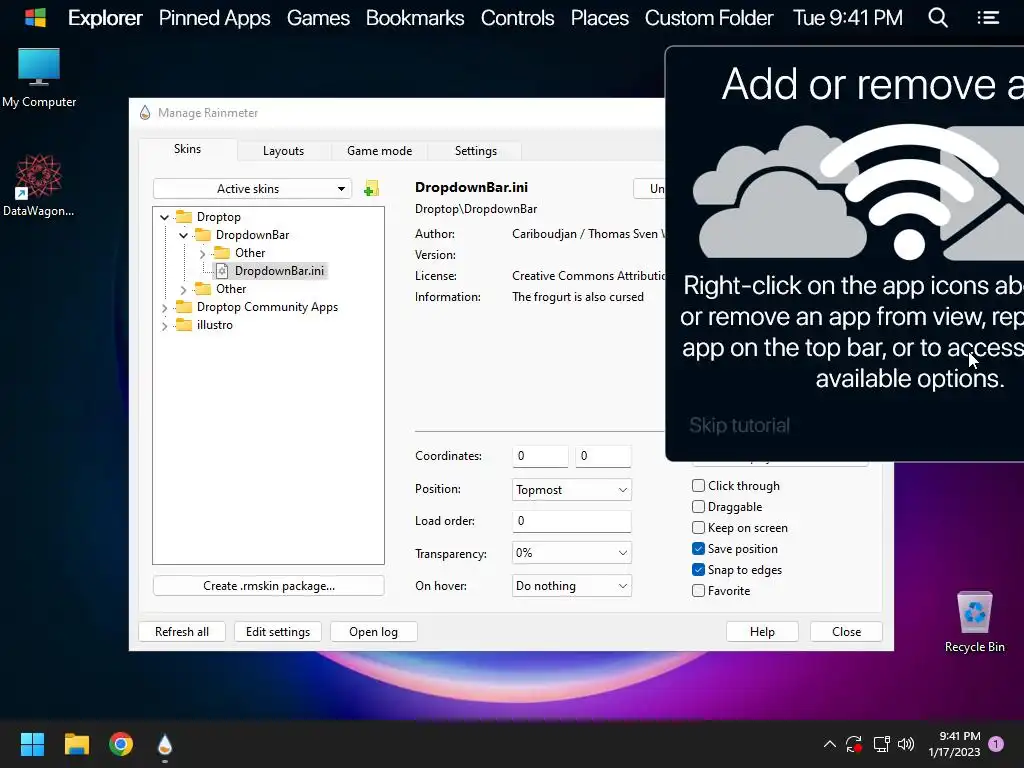Viewport: 1024px width, 768px height.
Task: Open the Places menu on top bar
Action: coord(600,18)
